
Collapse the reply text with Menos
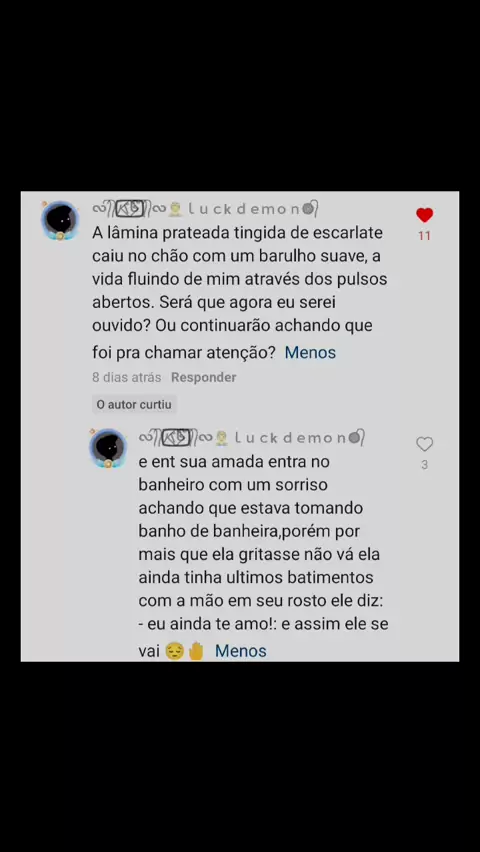click(240, 651)
